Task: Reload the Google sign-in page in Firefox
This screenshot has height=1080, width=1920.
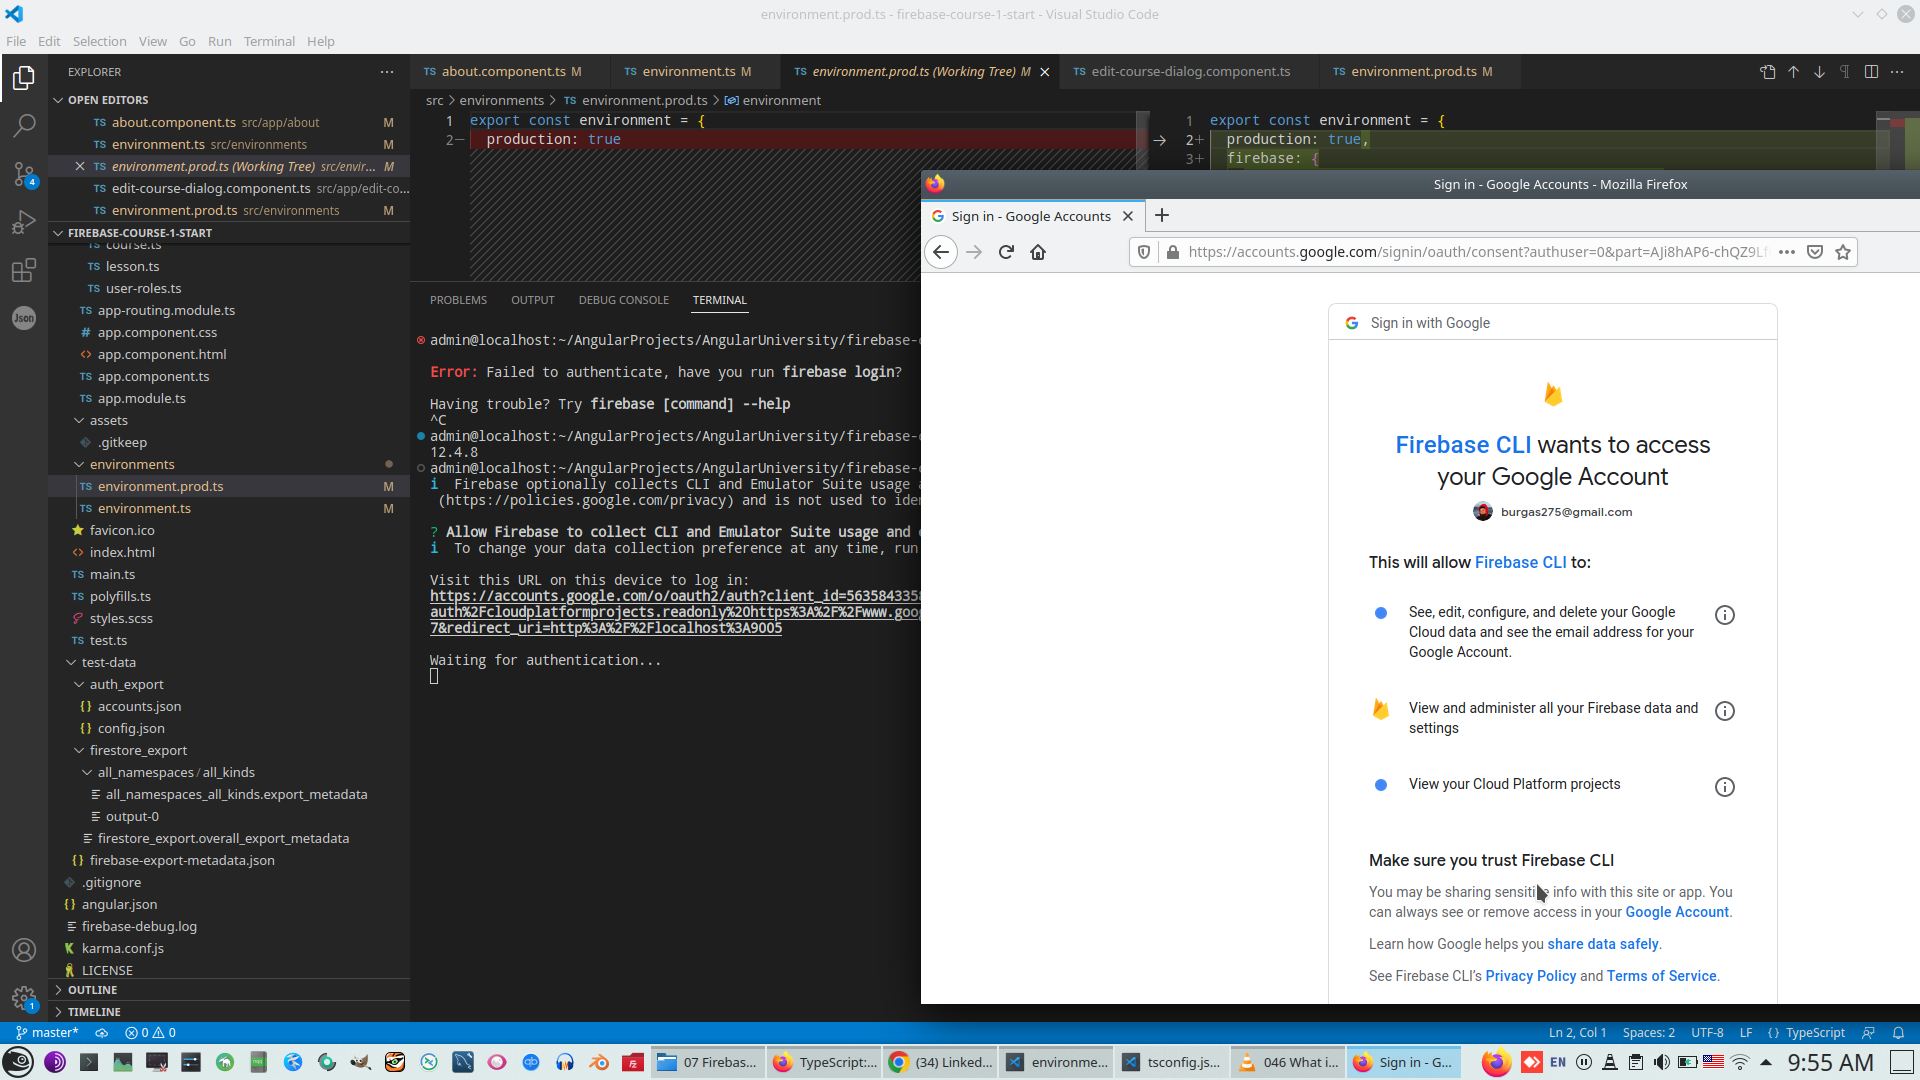Action: (1006, 252)
